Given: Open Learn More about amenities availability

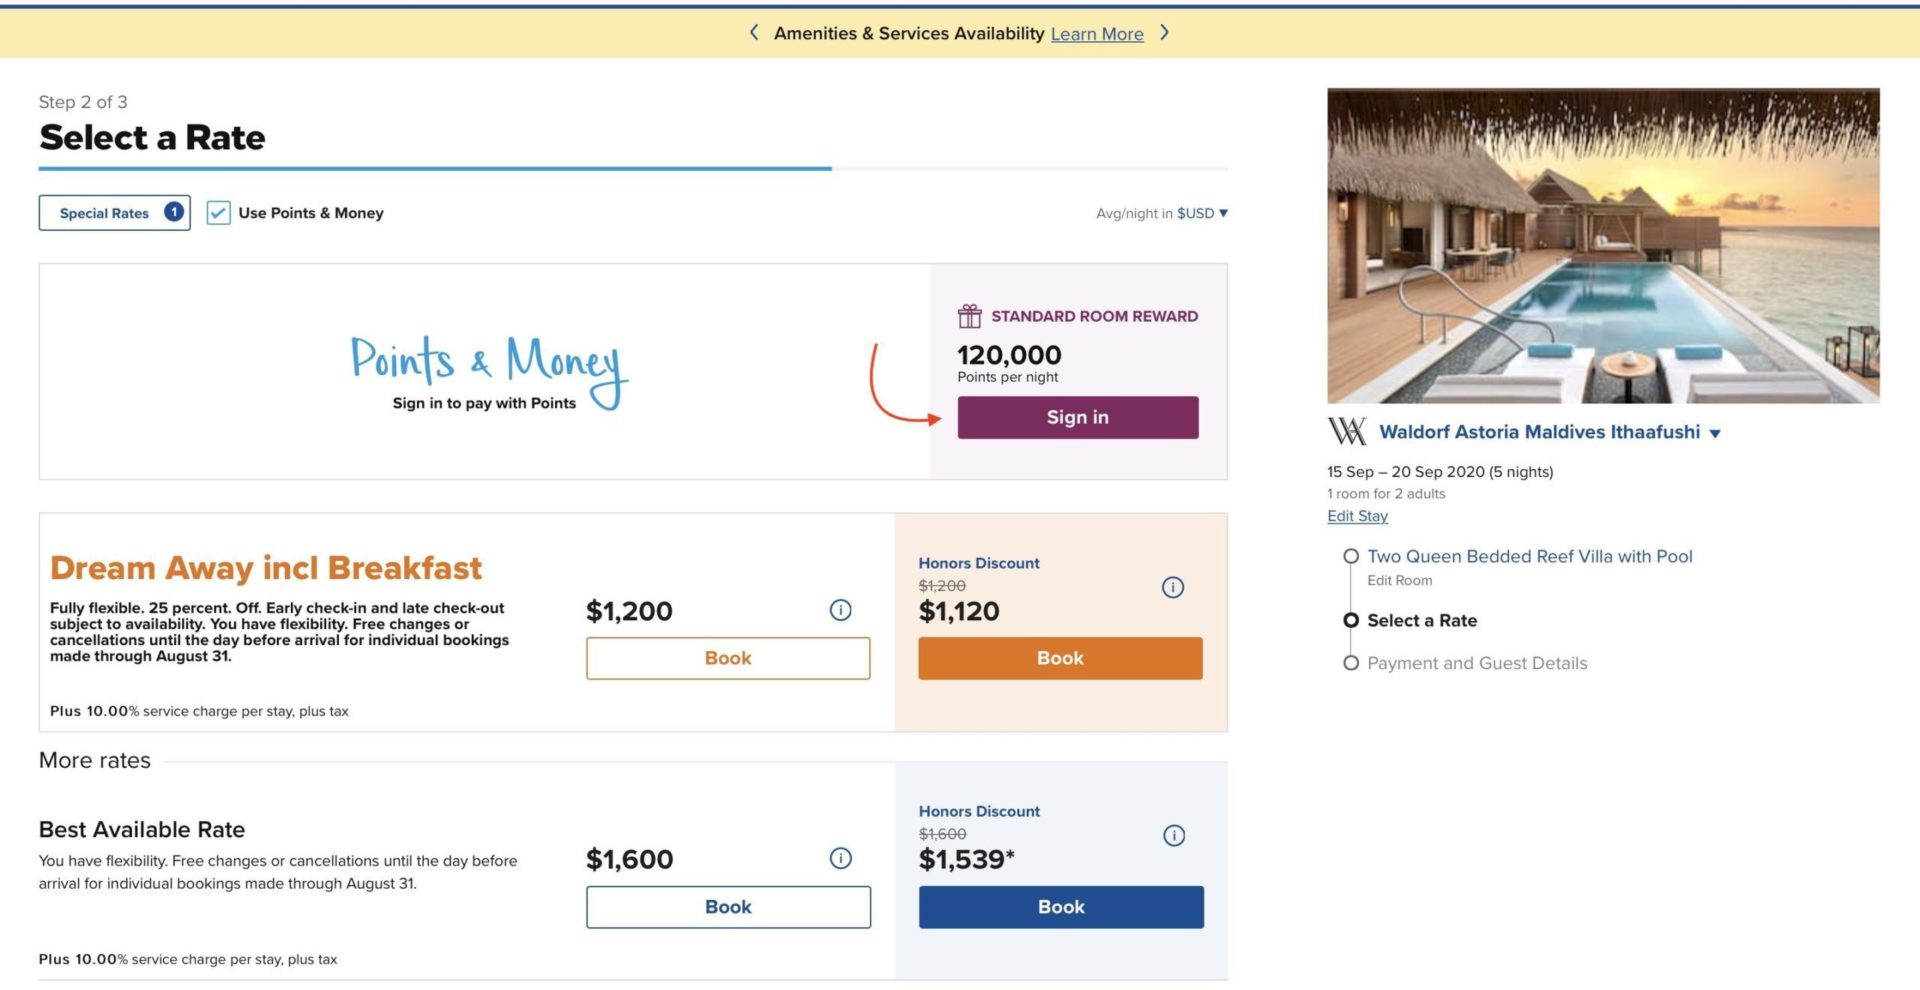Looking at the screenshot, I should [1097, 34].
